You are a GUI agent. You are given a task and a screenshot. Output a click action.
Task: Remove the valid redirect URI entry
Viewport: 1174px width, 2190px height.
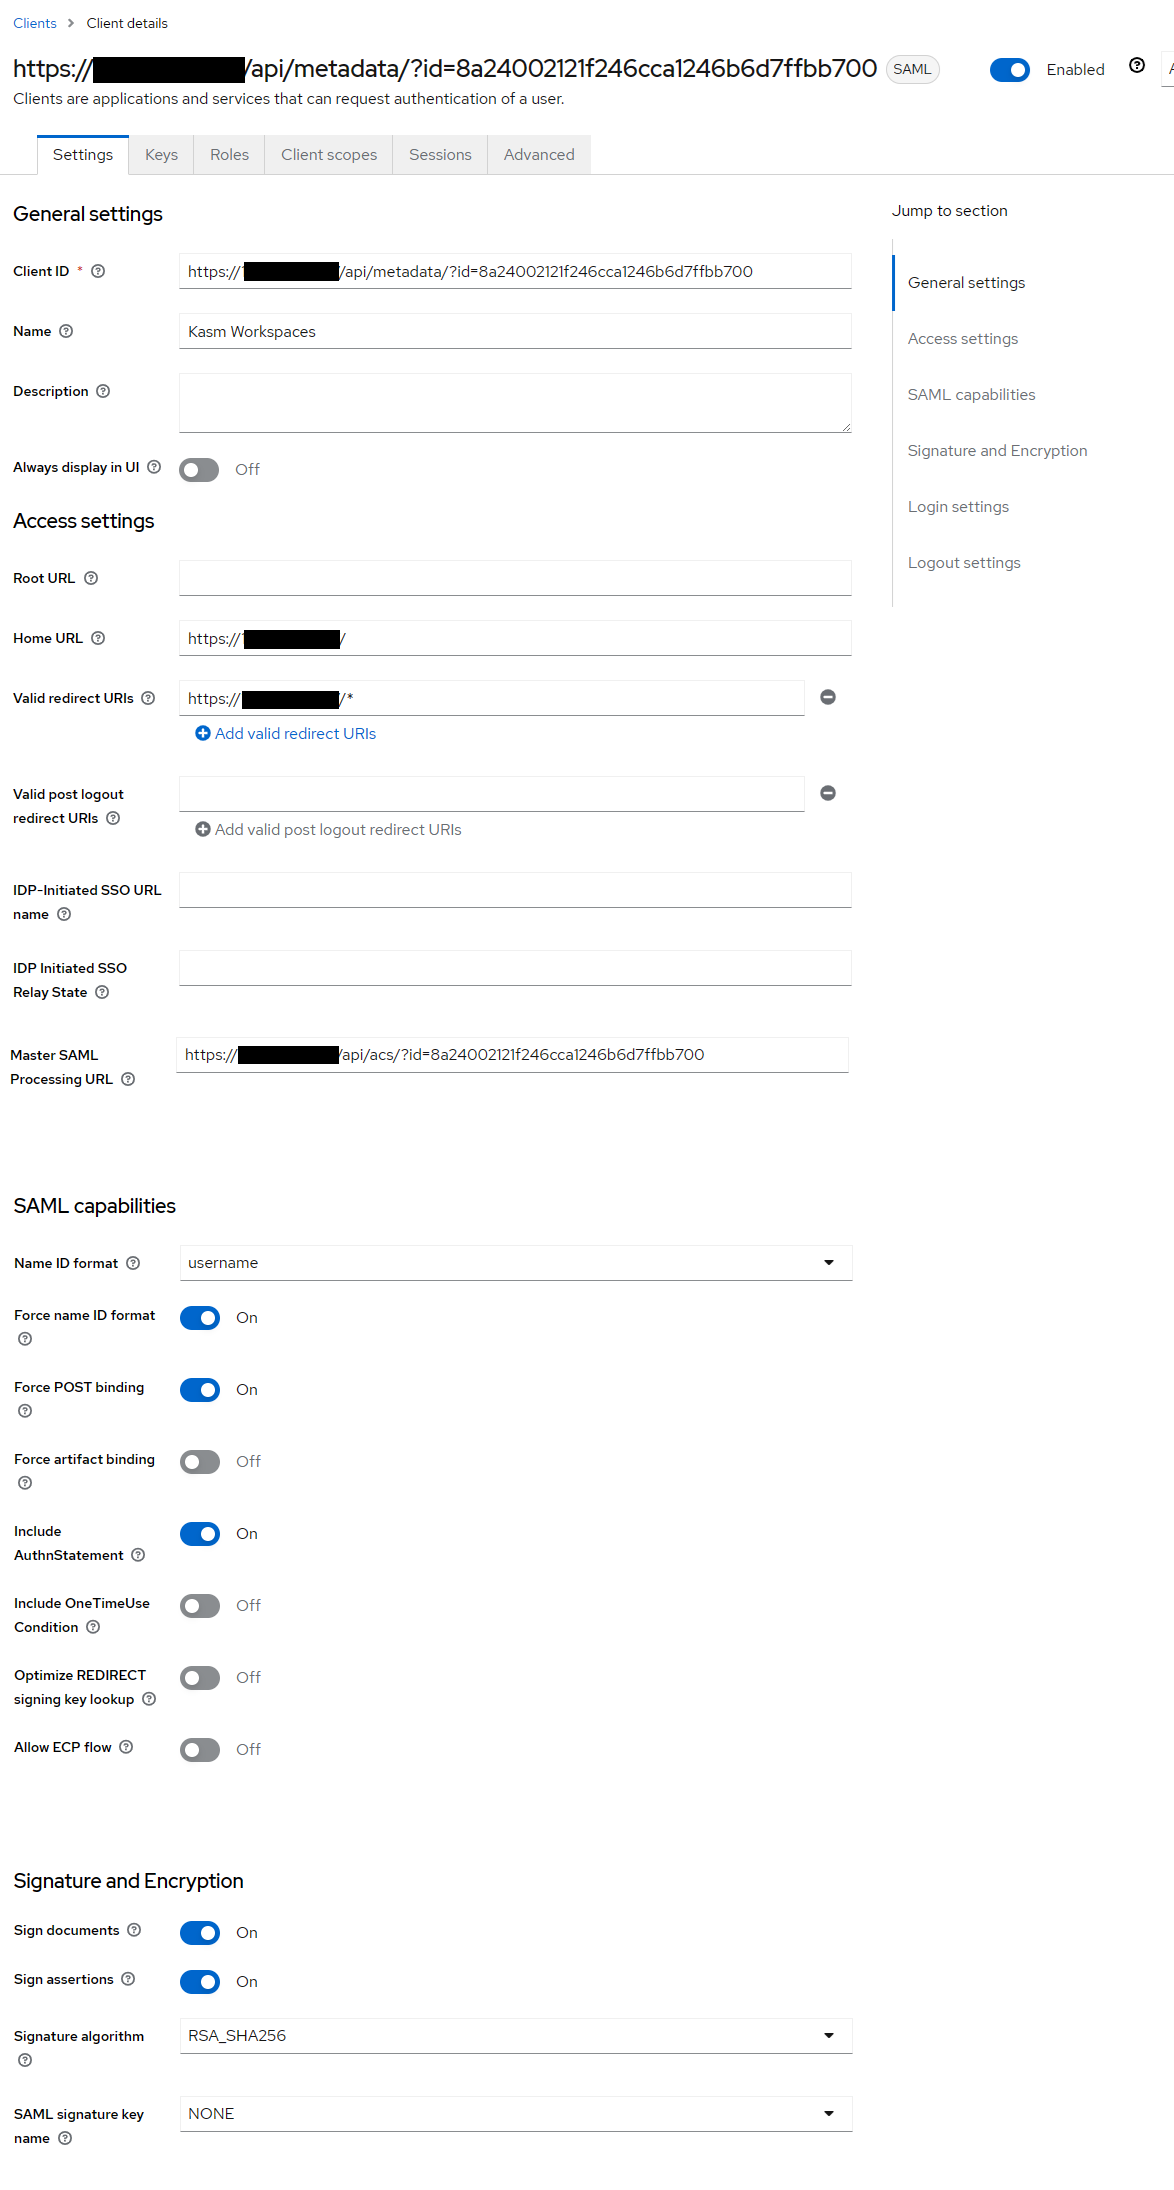coord(828,697)
